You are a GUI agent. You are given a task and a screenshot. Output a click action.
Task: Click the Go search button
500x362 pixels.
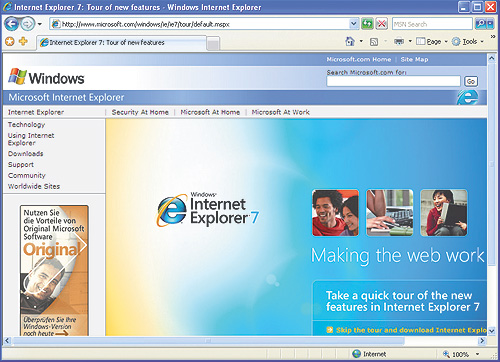[471, 81]
